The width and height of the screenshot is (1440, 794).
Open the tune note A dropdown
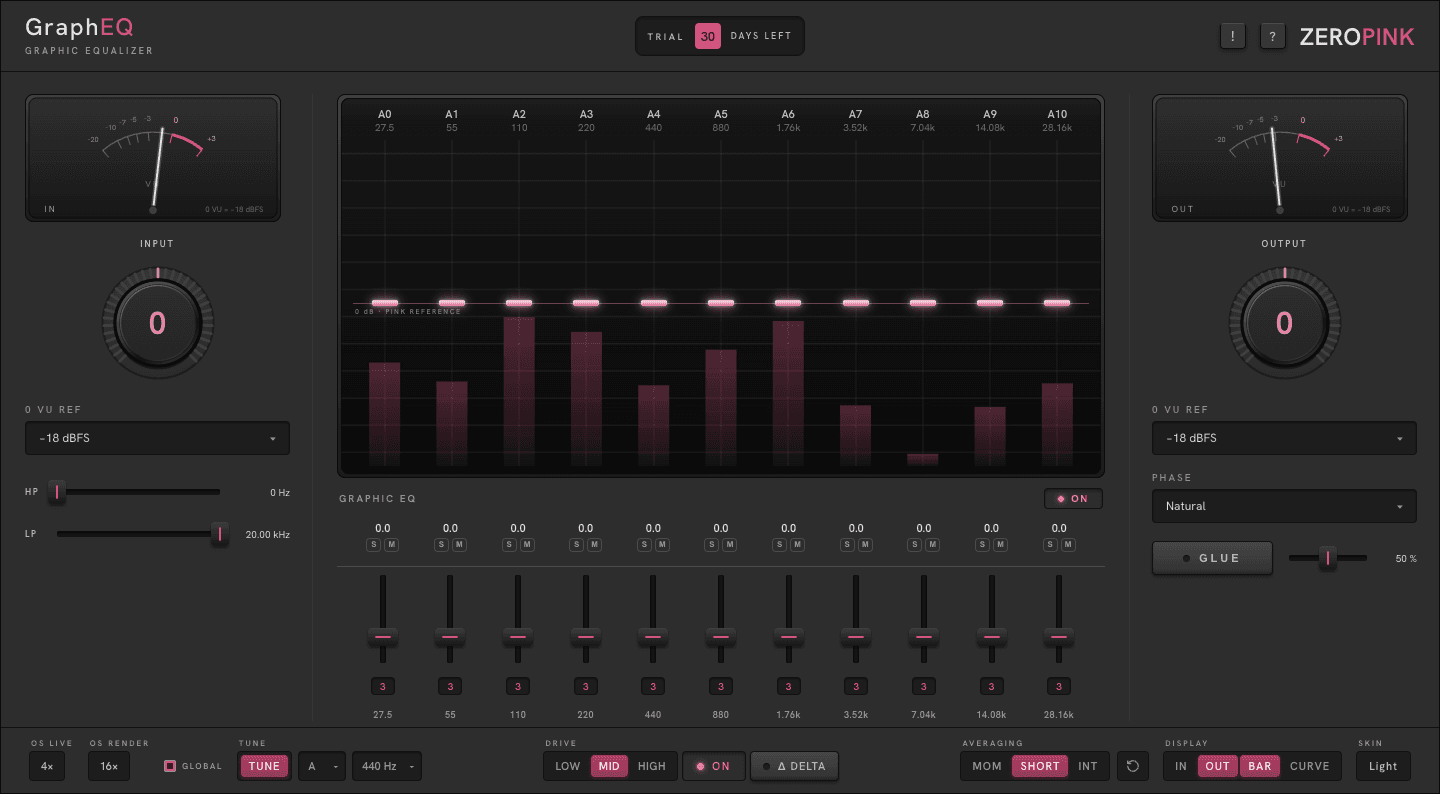[322, 766]
